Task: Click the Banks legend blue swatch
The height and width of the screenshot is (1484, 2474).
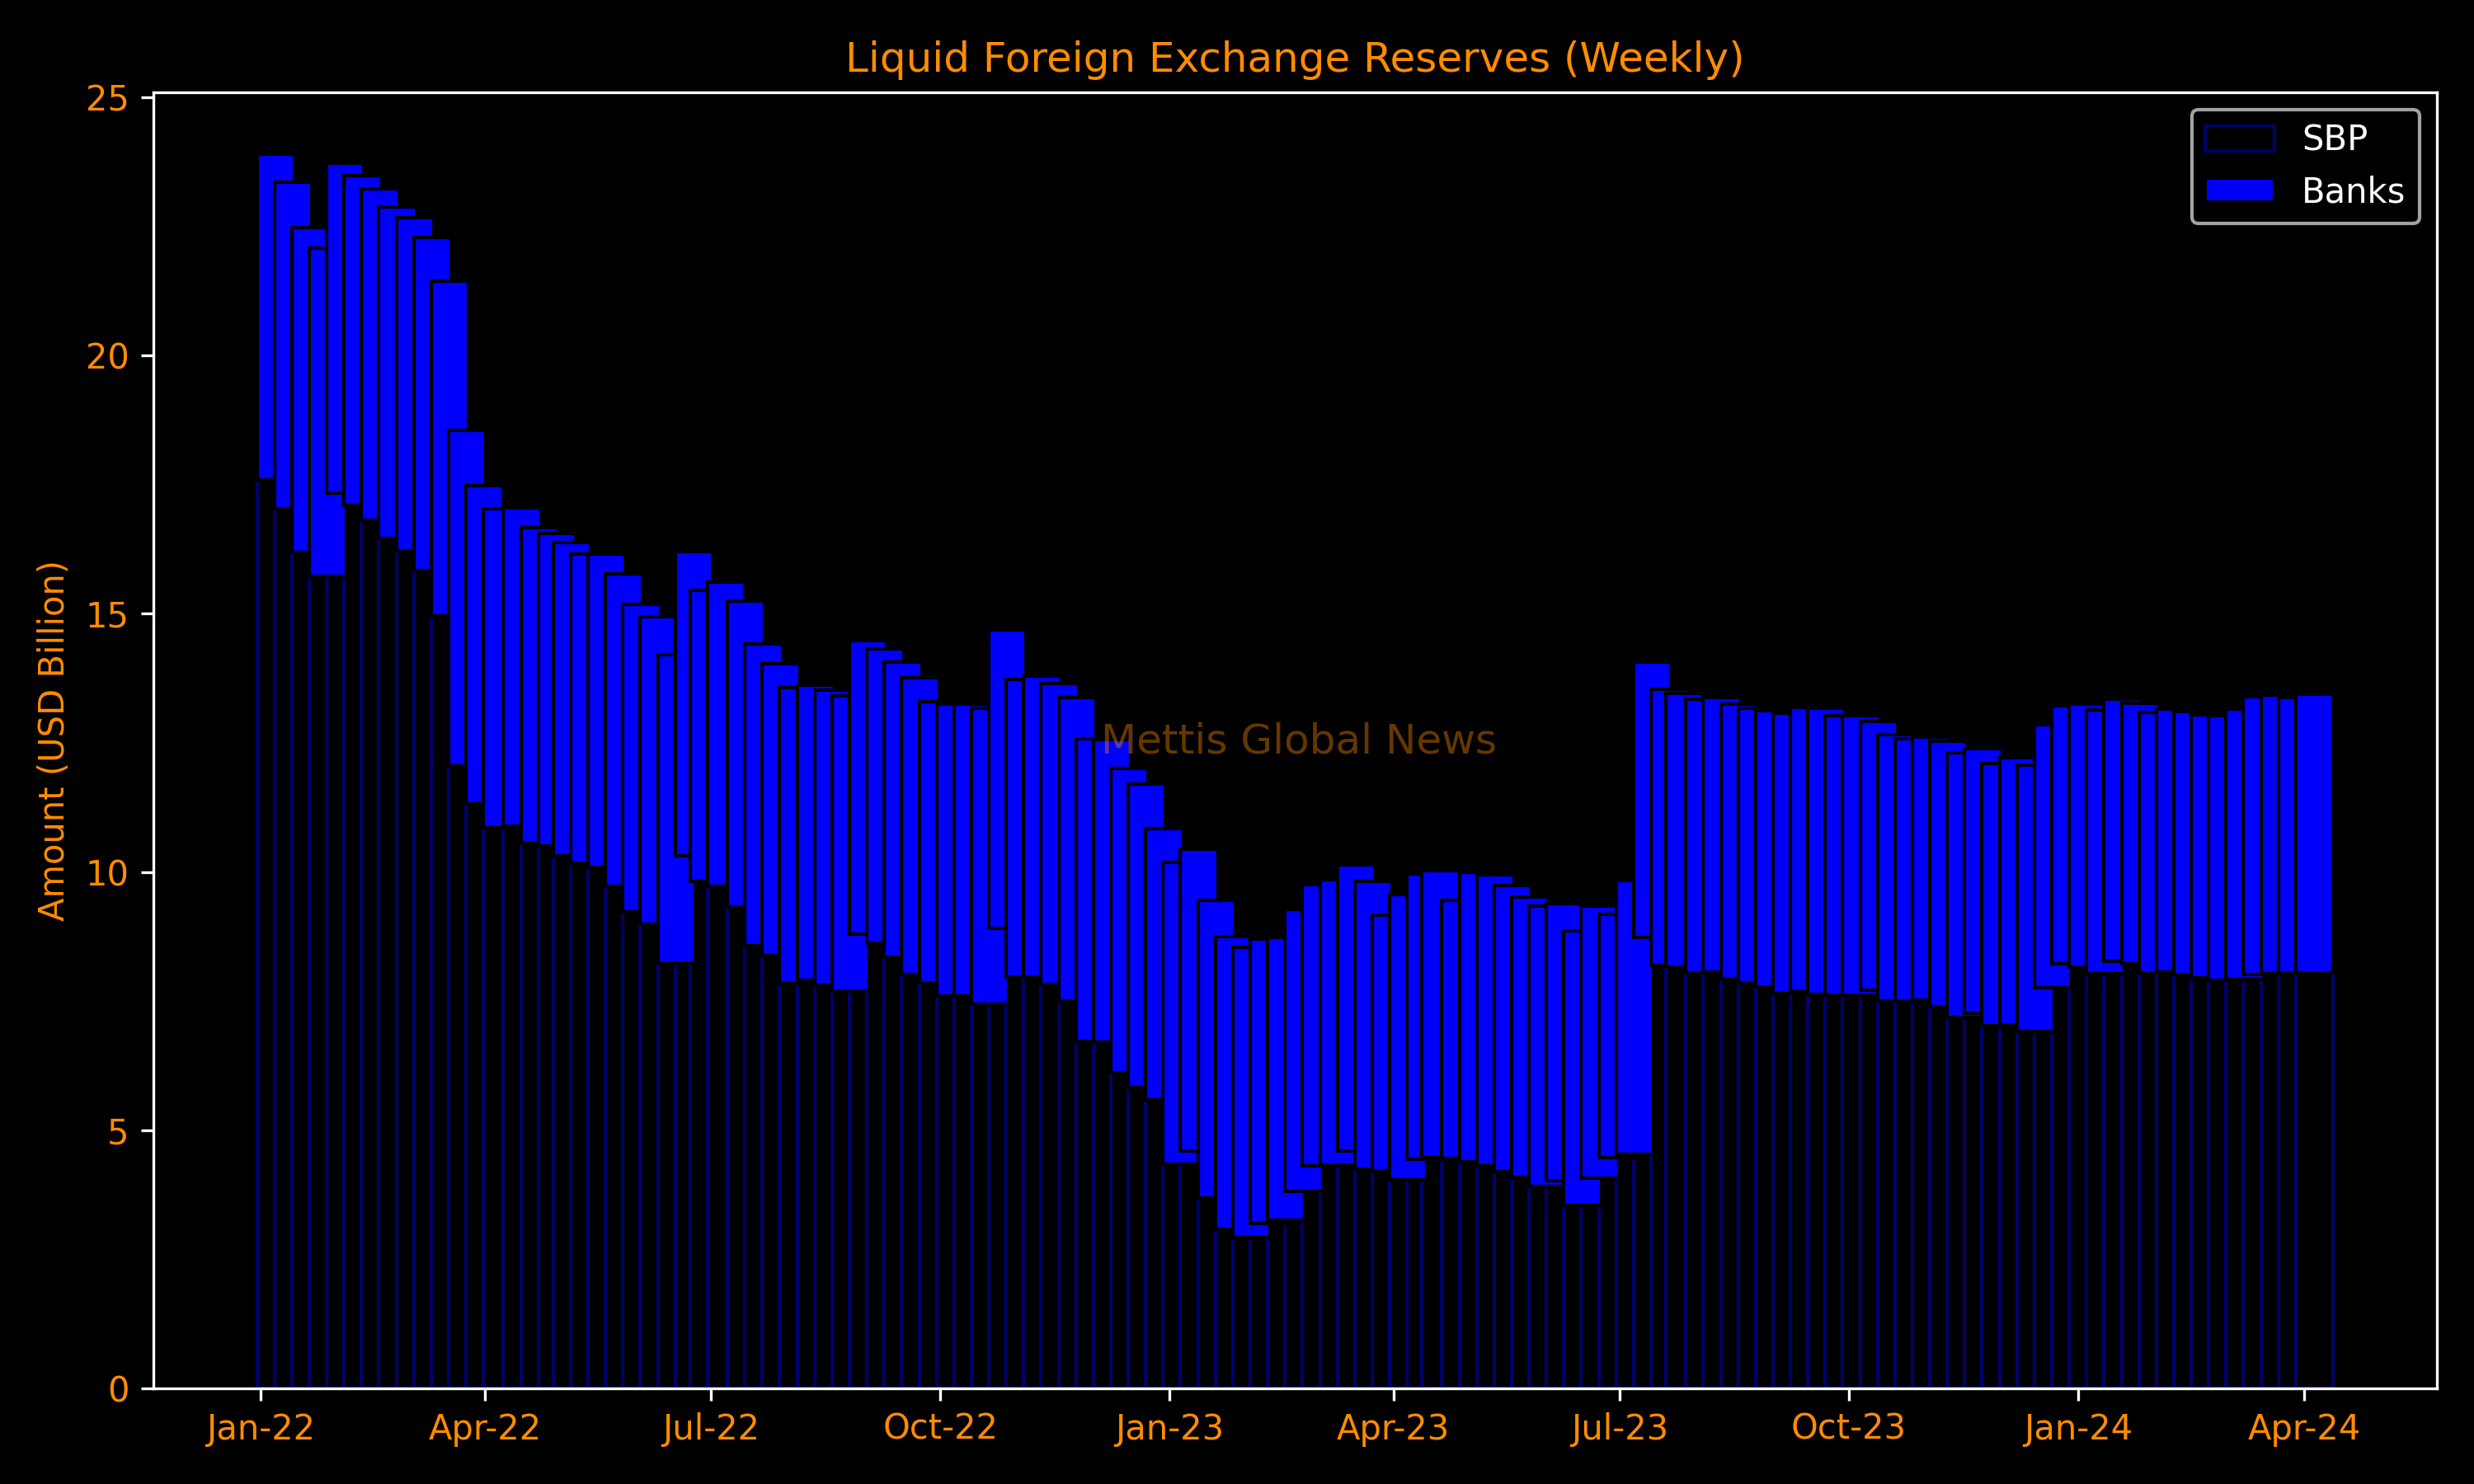Action: pos(2239,190)
